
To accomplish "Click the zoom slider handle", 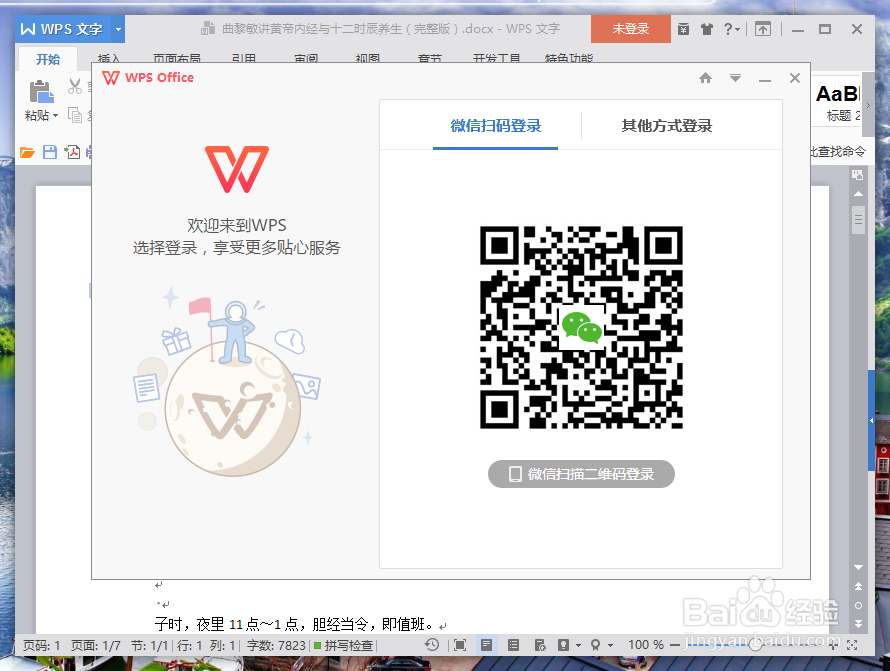I will pyautogui.click(x=754, y=645).
